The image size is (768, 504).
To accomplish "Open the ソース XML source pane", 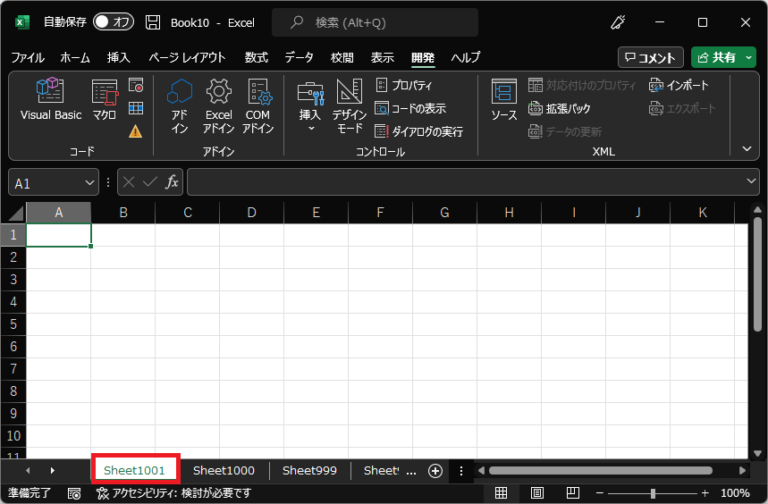I will 504,101.
